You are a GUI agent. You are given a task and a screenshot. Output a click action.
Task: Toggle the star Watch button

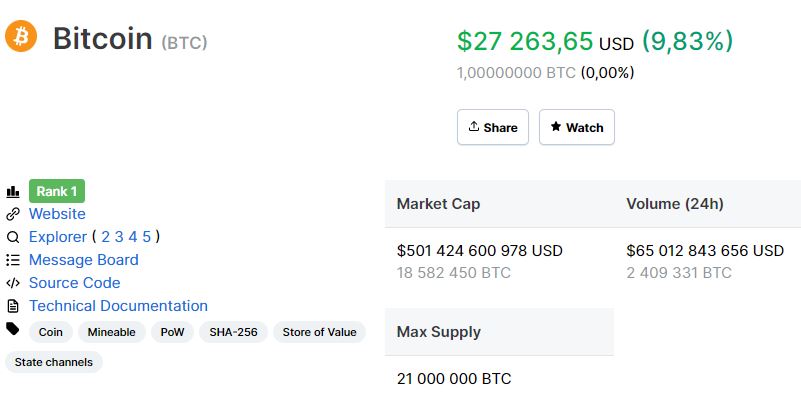coord(577,127)
